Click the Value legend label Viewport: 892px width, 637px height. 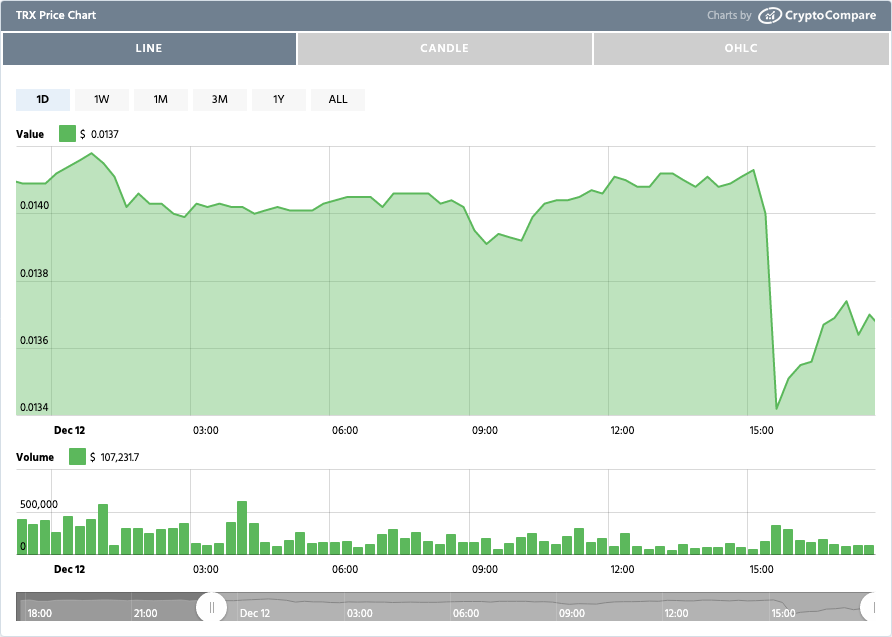coord(30,134)
